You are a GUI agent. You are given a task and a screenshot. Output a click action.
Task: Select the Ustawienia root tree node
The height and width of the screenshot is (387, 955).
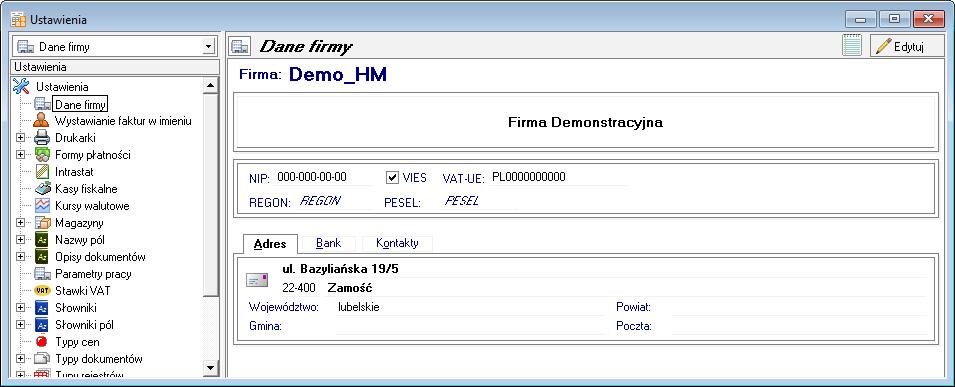coord(62,87)
